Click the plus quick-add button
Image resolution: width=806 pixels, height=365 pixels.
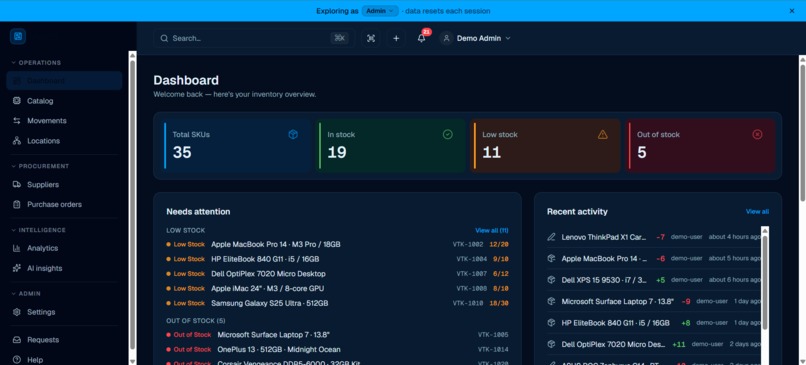396,39
